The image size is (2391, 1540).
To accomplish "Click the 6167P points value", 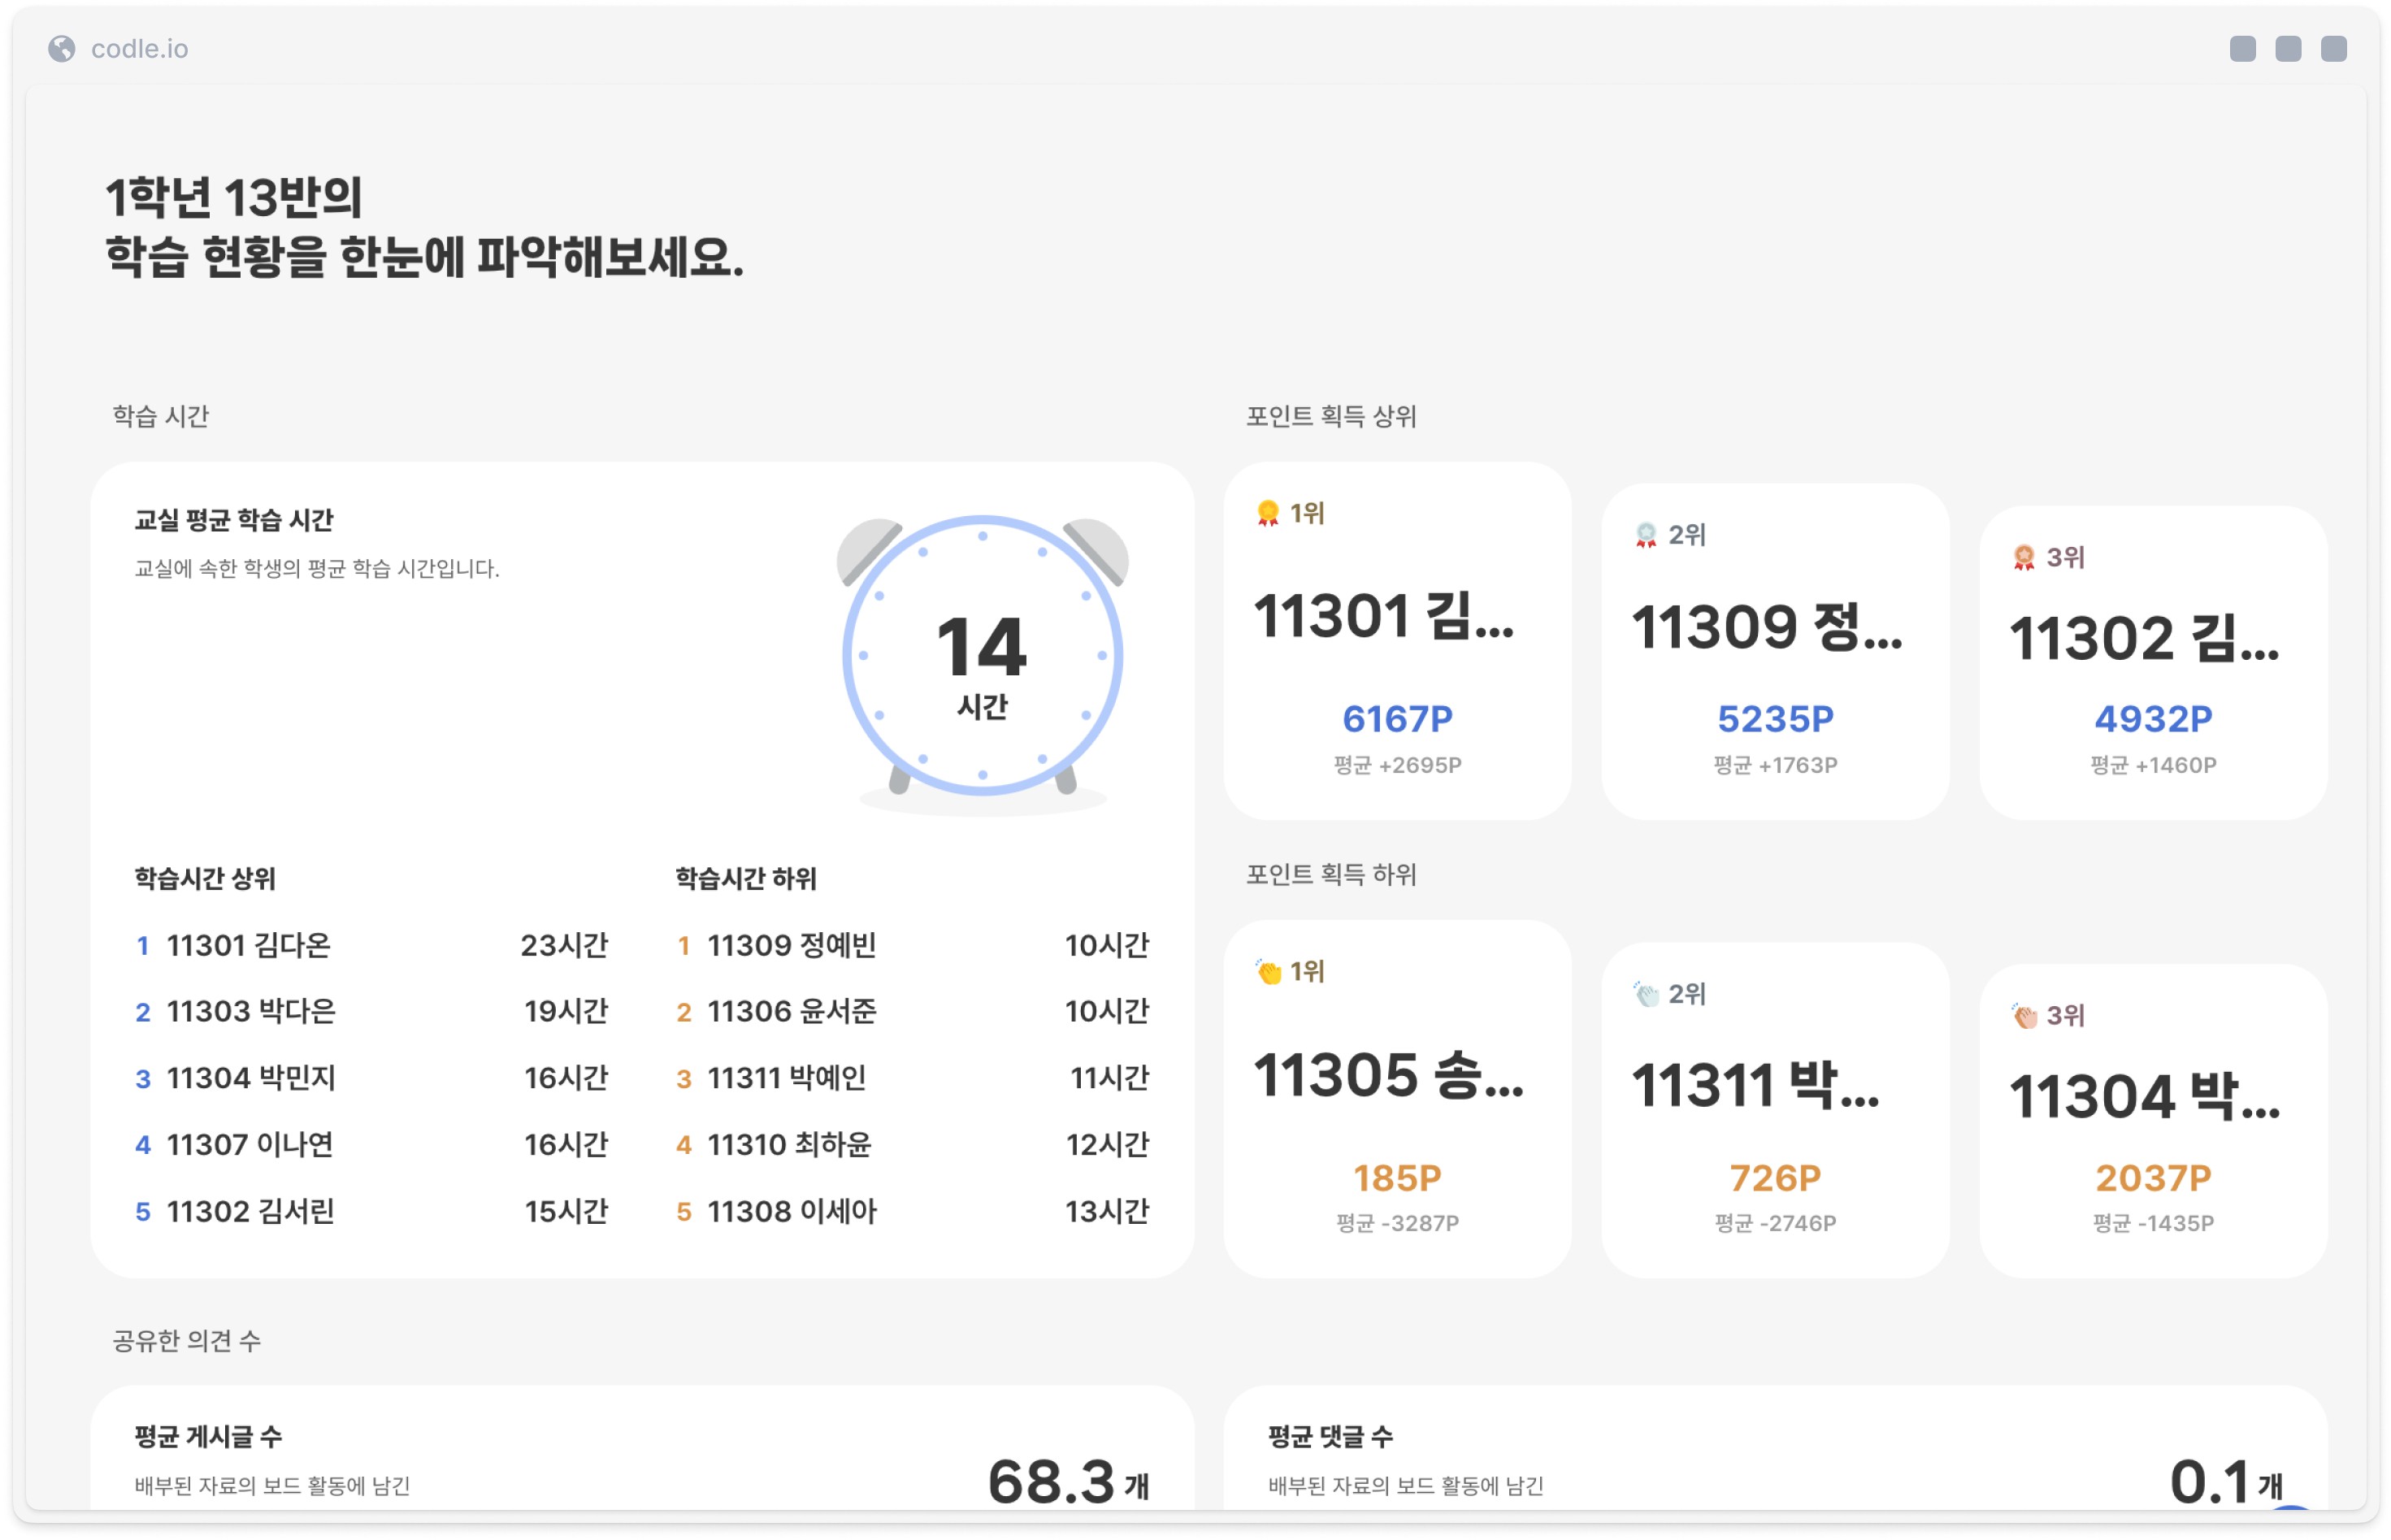I will pos(1396,718).
